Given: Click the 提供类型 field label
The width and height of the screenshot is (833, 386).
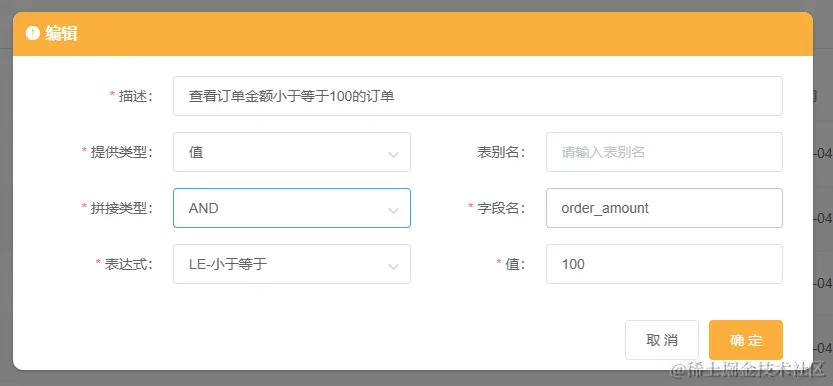Looking at the screenshot, I should point(121,152).
